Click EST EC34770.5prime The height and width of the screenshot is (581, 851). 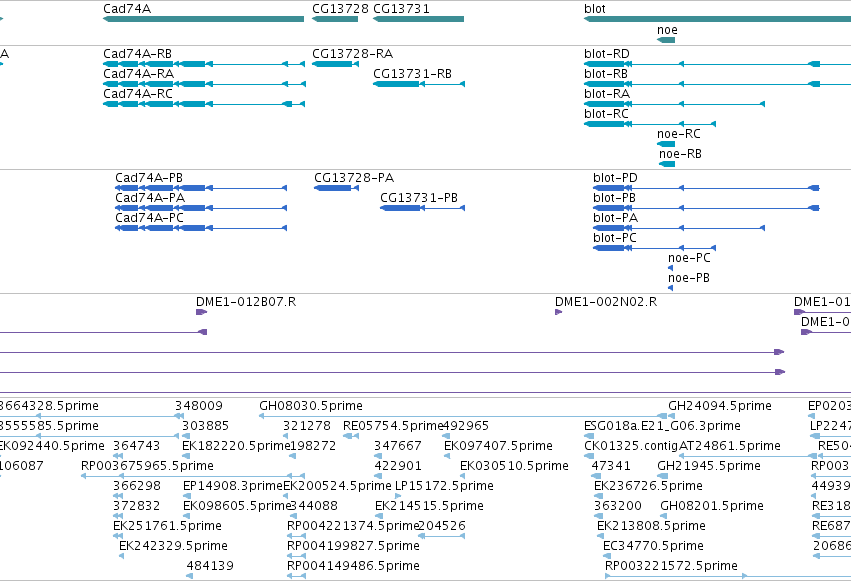[607, 556]
